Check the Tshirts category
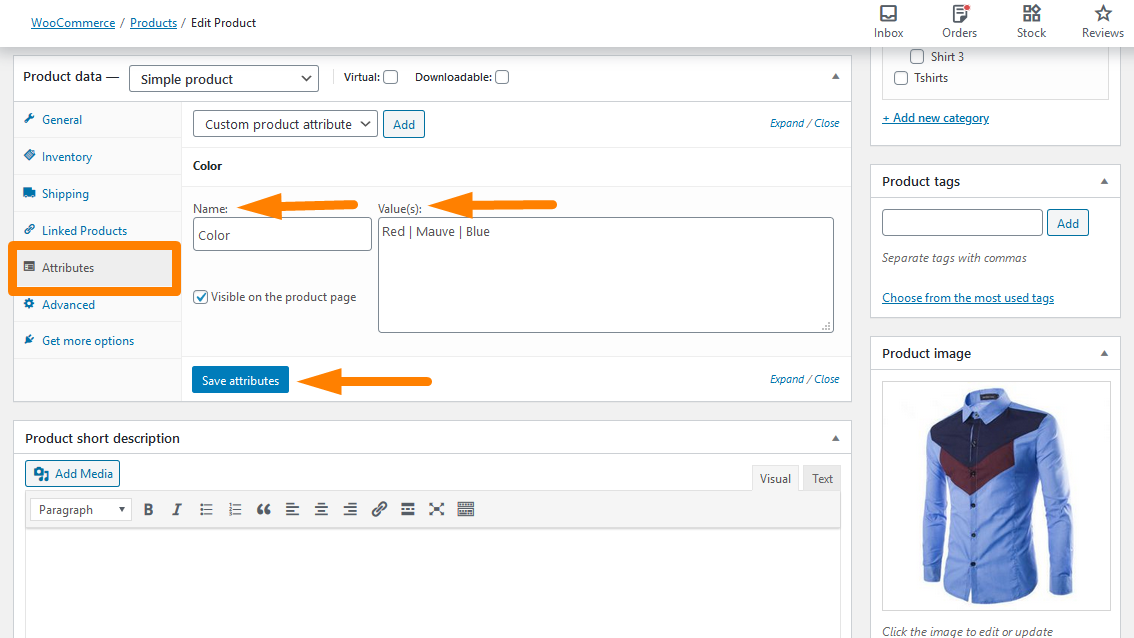The width and height of the screenshot is (1134, 638). coord(901,78)
